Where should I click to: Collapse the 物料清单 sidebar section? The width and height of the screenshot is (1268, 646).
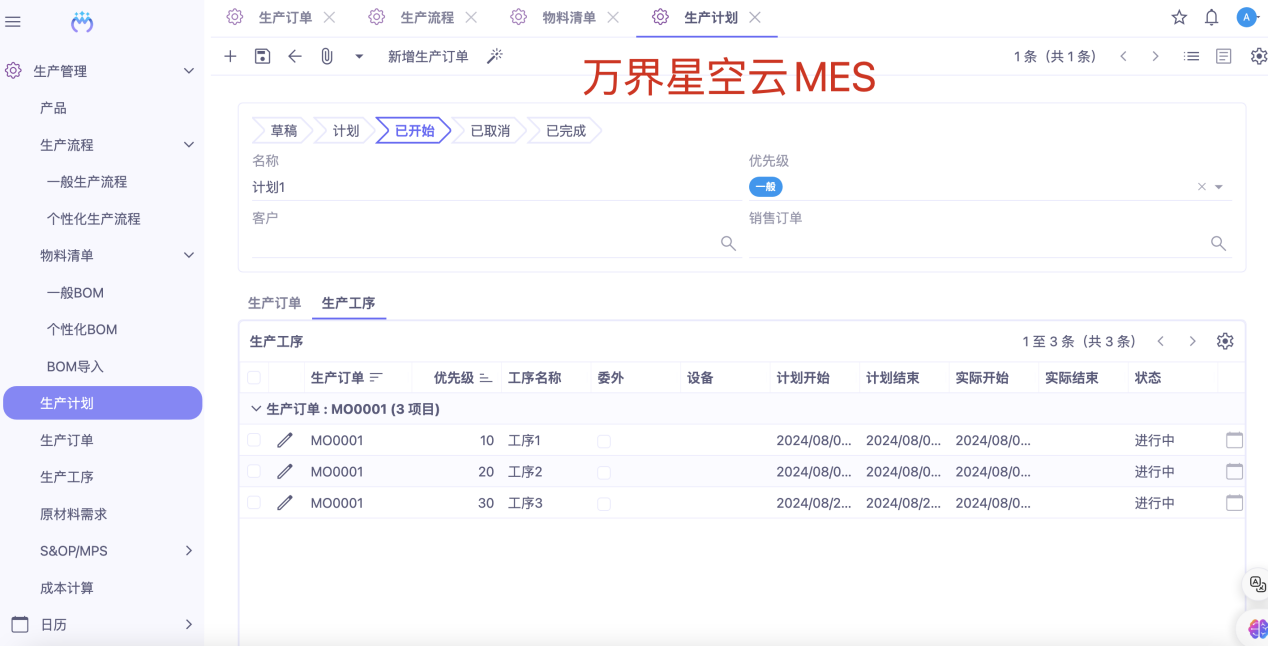(188, 255)
